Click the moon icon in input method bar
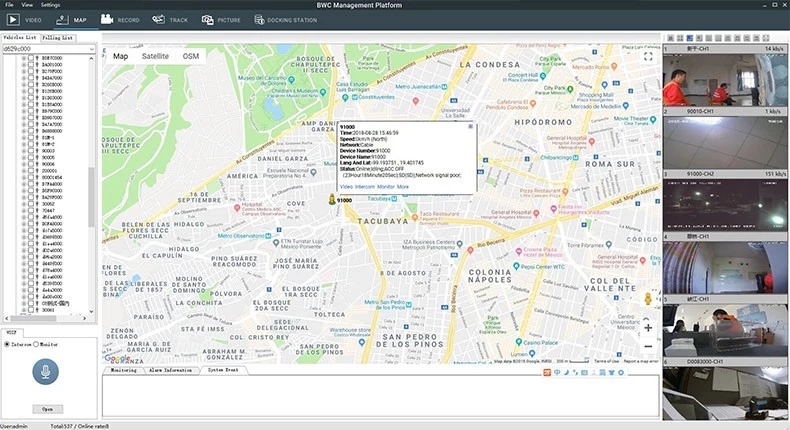This screenshot has height=430, width=790. [566, 373]
